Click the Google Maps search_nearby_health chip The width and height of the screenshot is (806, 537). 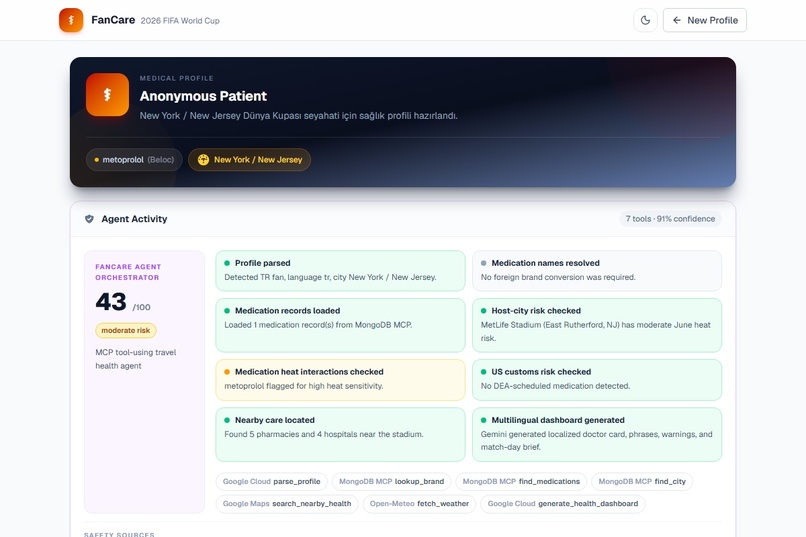click(287, 504)
